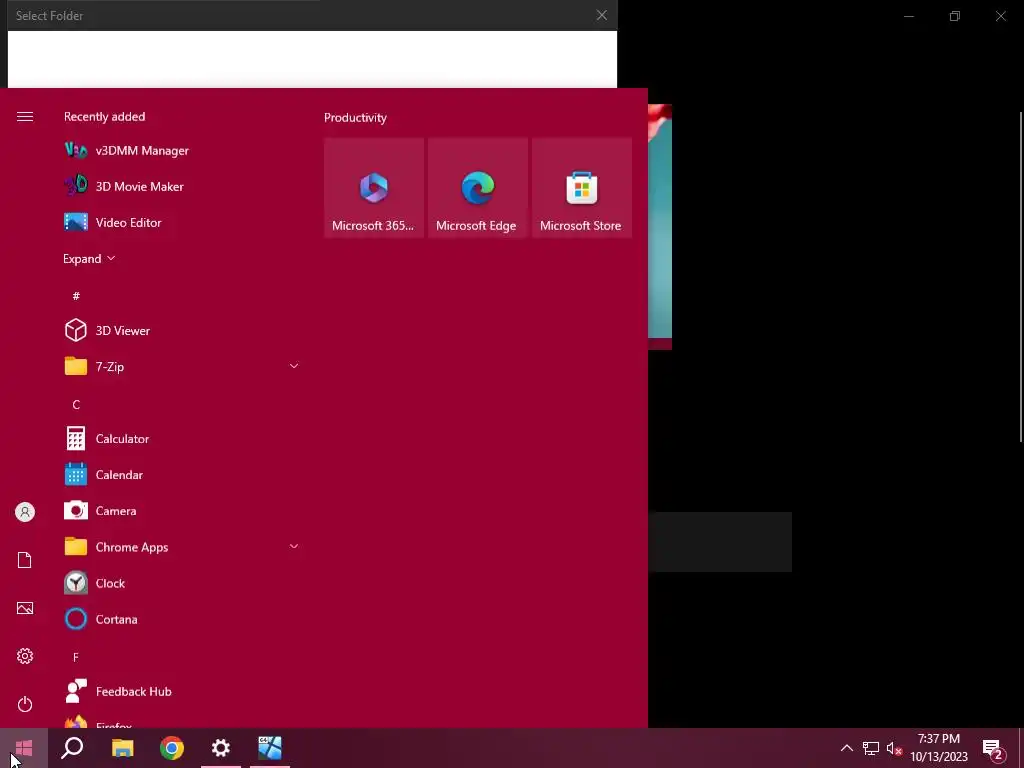Open Google Chrome from the taskbar

pyautogui.click(x=172, y=748)
